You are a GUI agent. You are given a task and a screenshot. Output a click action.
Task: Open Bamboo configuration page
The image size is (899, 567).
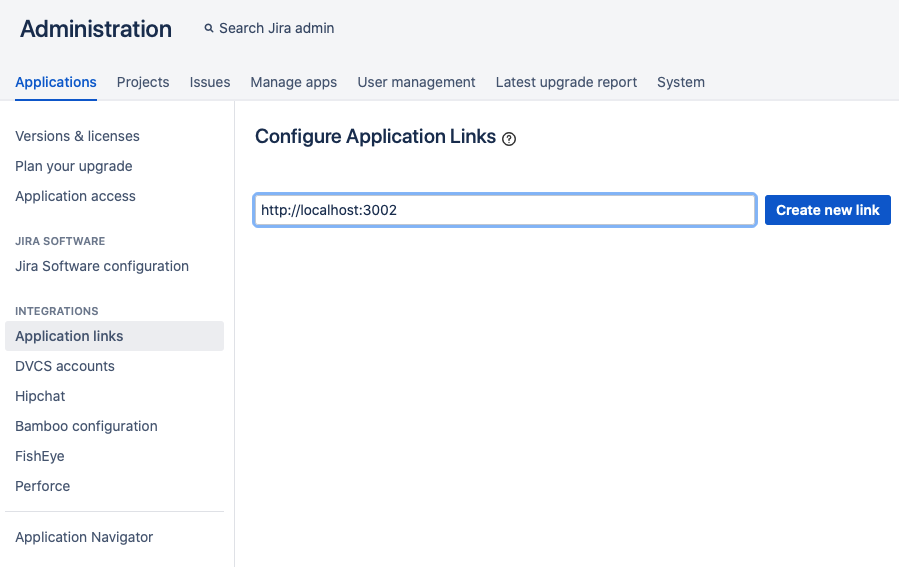pos(86,426)
